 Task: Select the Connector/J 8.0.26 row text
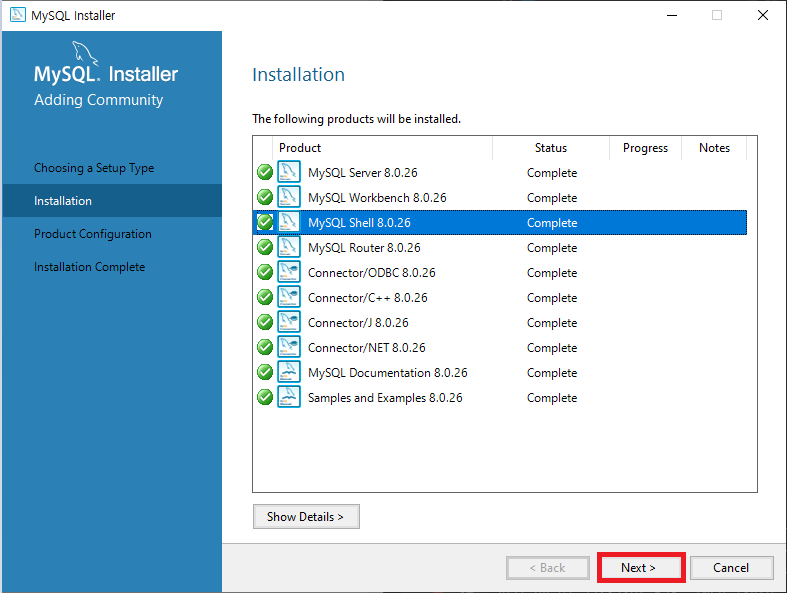coord(358,323)
